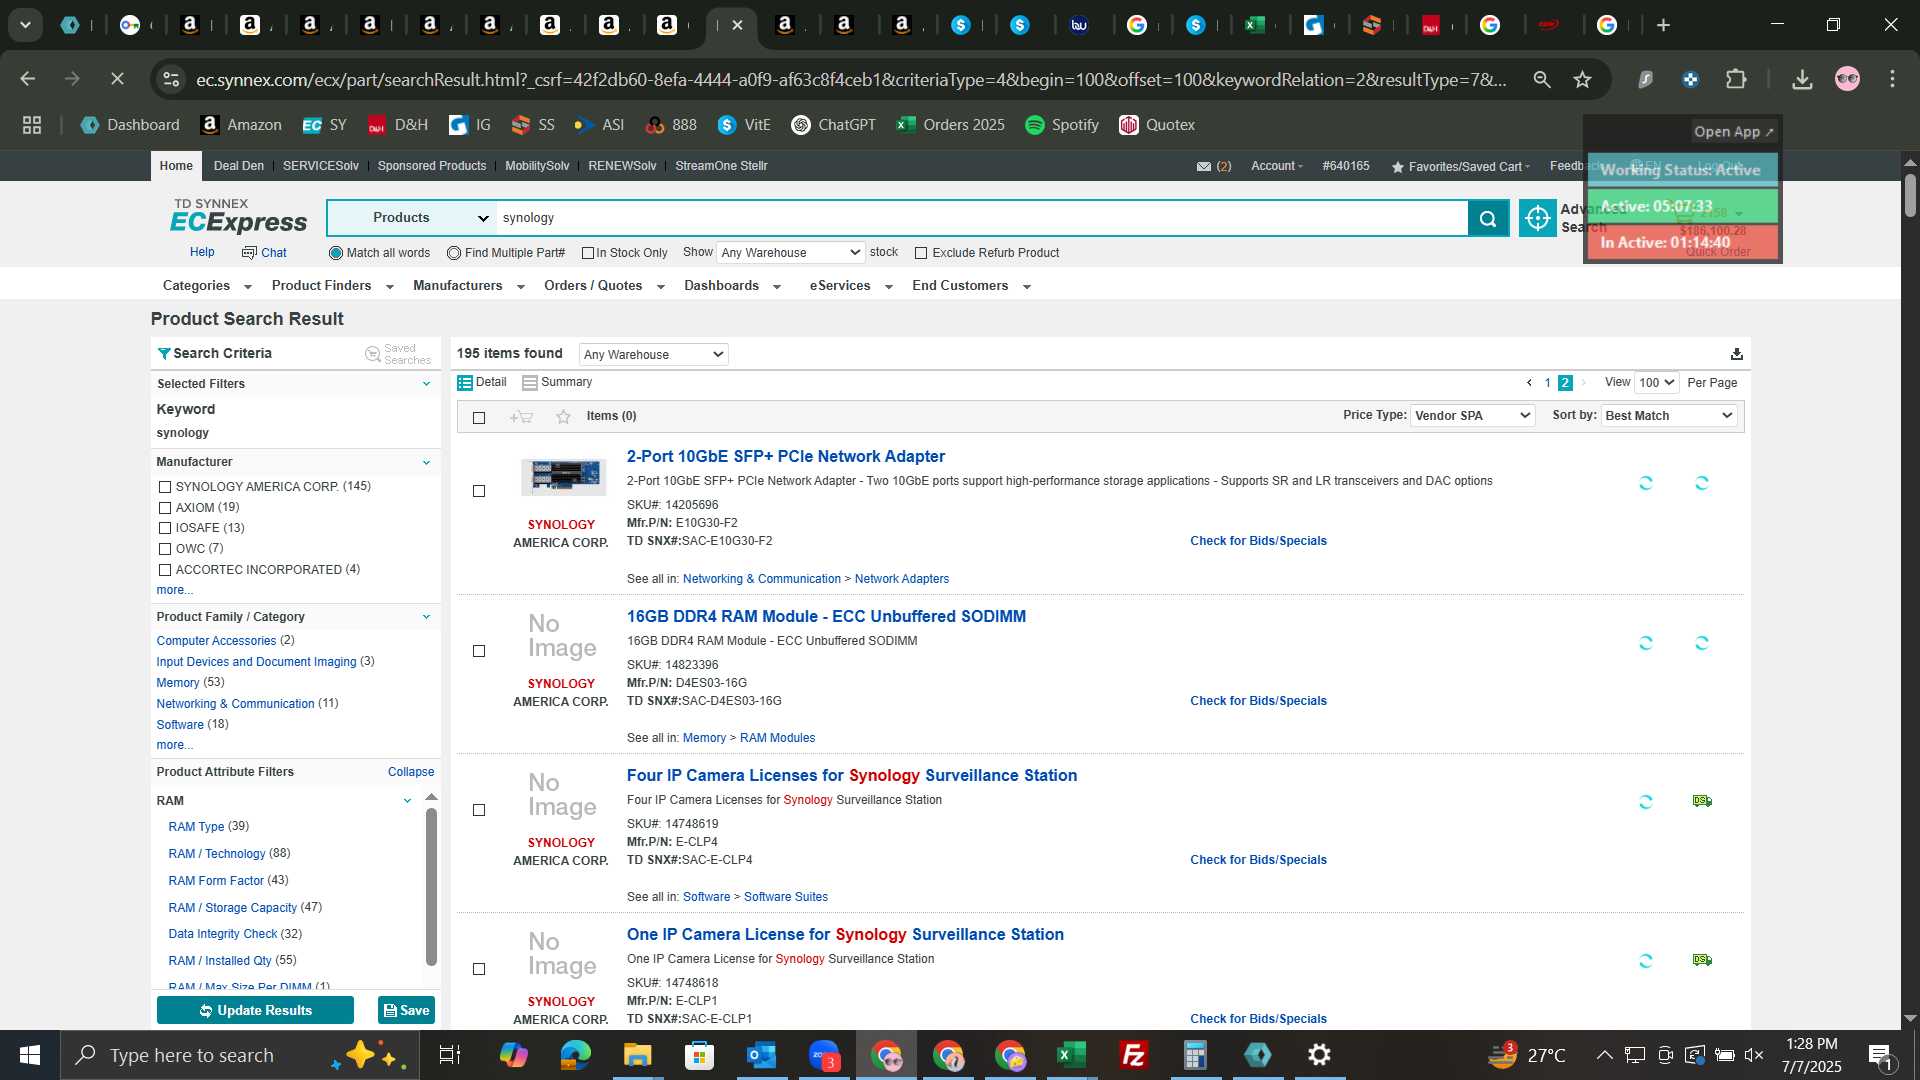Switch to Detail view icon

point(465,383)
